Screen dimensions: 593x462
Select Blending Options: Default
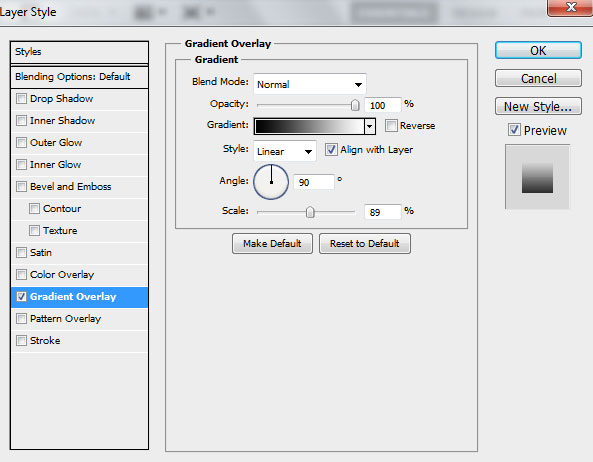click(79, 77)
